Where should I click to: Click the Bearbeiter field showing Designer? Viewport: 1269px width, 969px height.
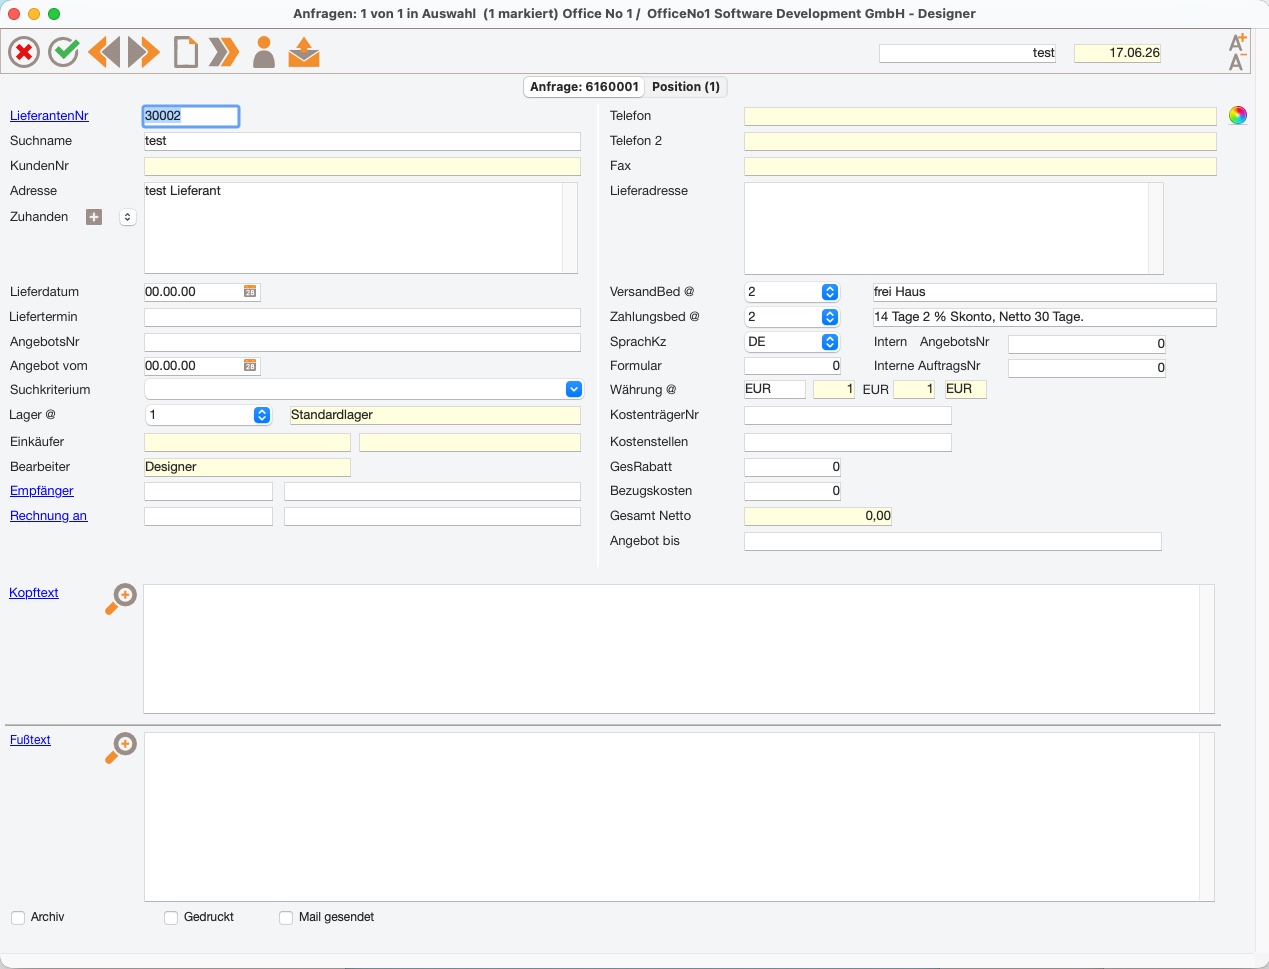247,467
